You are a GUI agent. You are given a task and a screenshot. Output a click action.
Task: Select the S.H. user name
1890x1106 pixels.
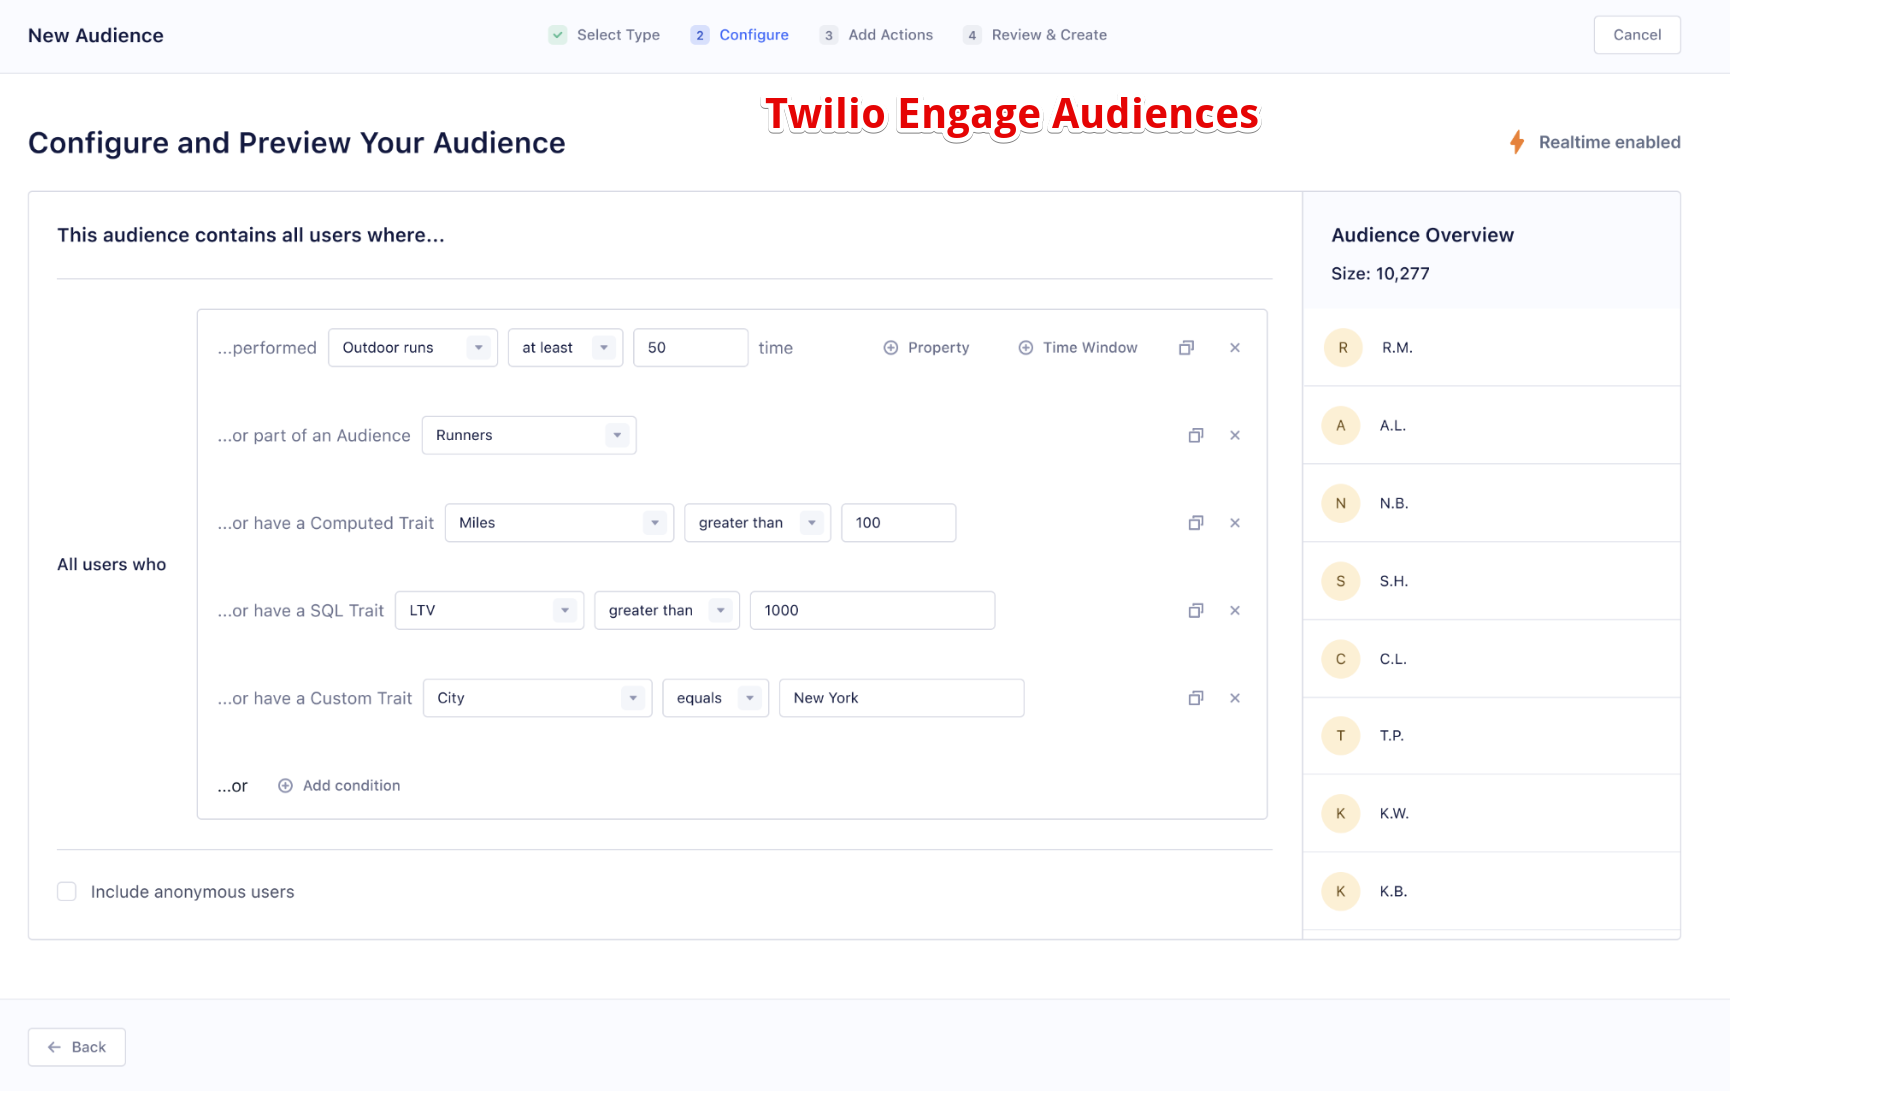coord(1394,581)
